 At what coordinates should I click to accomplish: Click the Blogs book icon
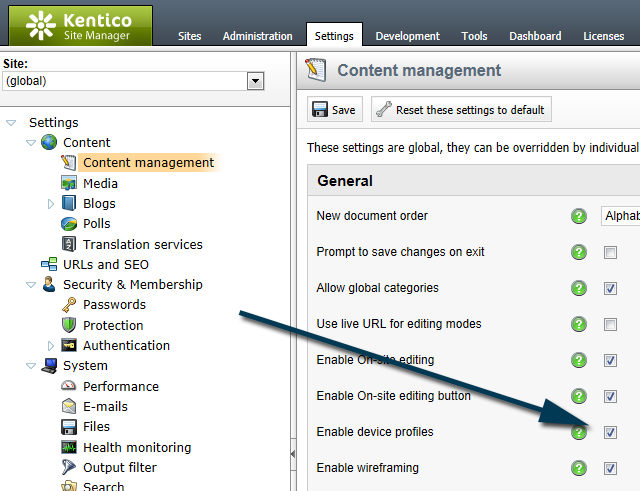coord(69,203)
